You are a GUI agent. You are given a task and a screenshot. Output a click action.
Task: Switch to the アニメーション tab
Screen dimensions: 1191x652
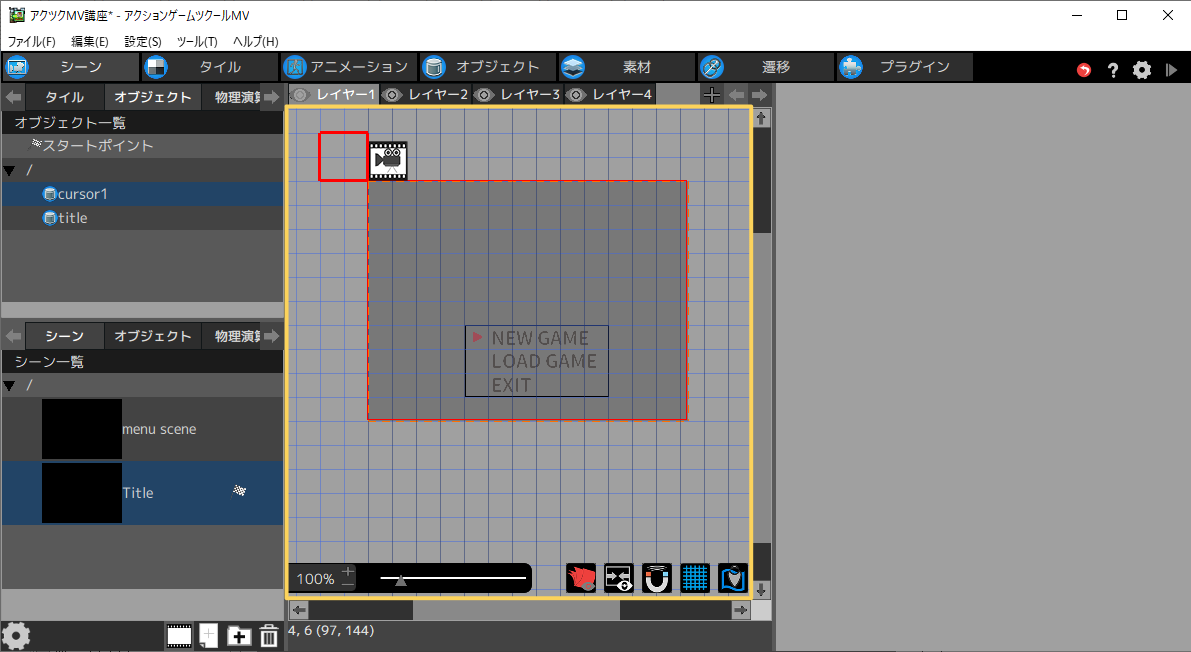[347, 67]
